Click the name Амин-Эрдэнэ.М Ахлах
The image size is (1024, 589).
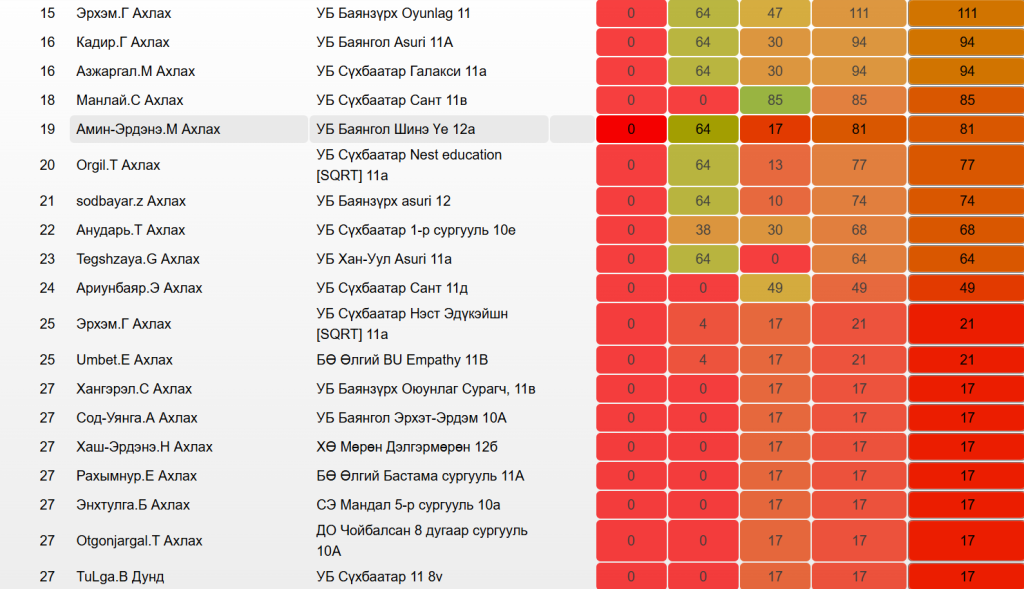(x=148, y=130)
